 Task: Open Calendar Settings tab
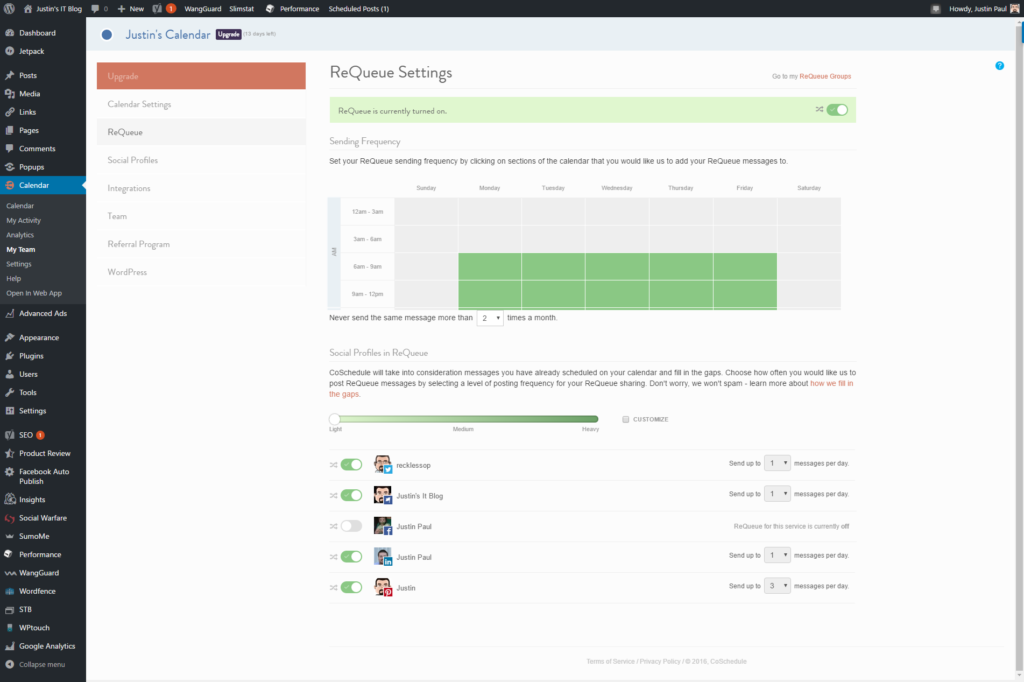[x=201, y=105]
